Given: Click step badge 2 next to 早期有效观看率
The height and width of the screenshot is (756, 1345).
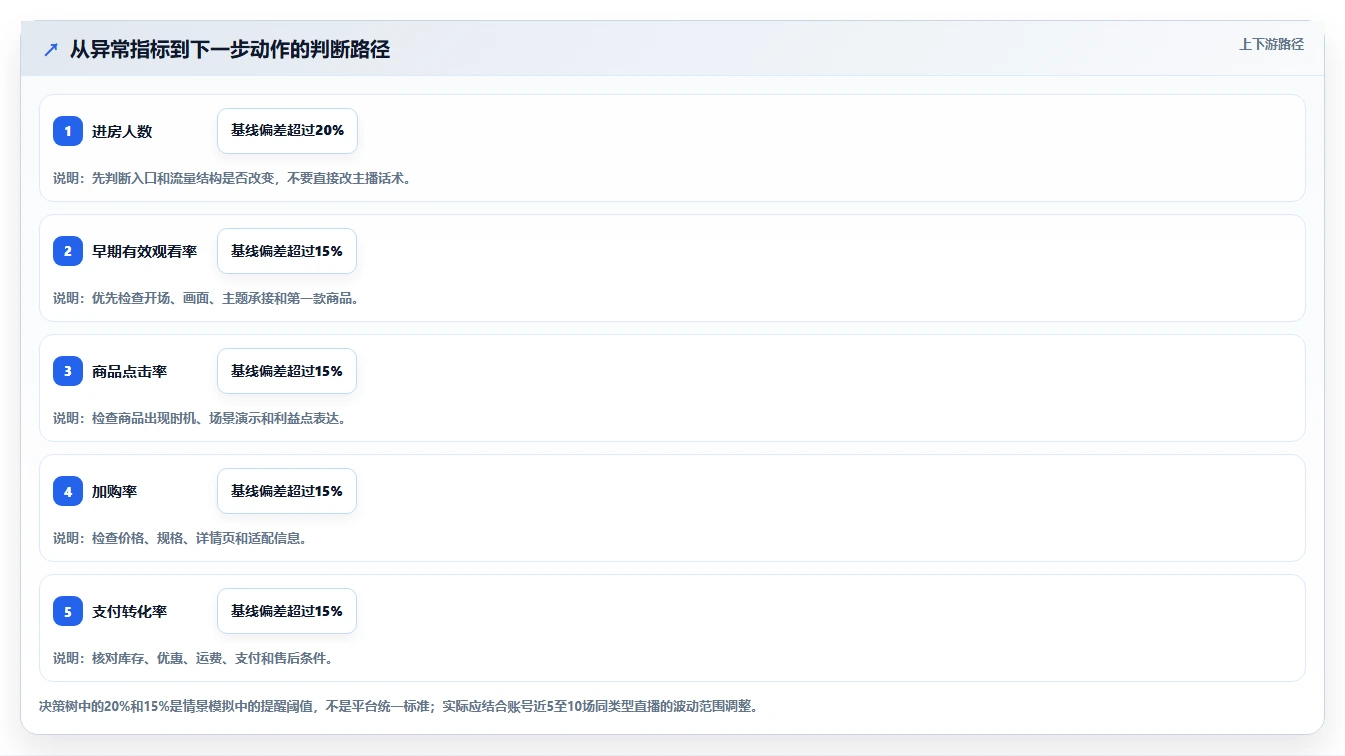Looking at the screenshot, I should 68,251.
